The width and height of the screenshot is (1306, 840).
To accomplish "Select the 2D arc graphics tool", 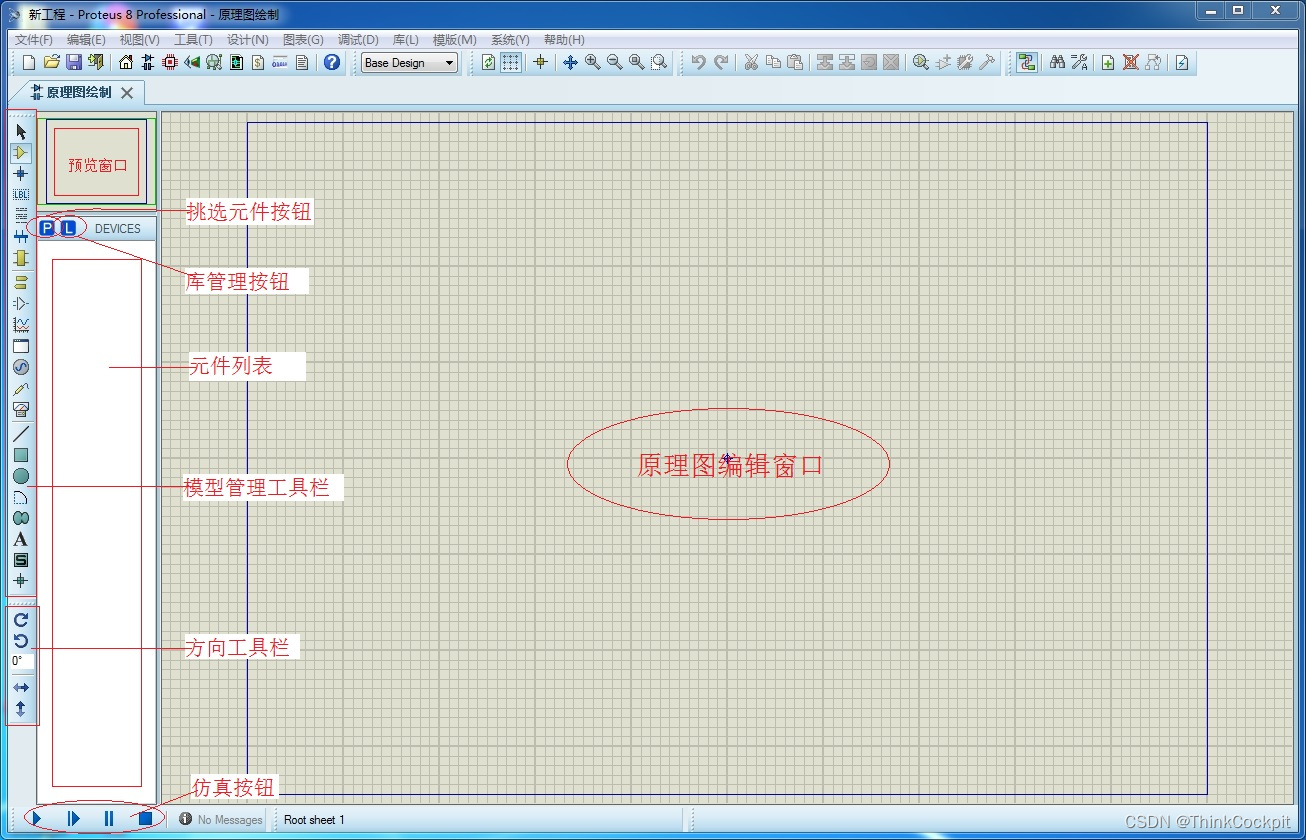I will [x=21, y=497].
